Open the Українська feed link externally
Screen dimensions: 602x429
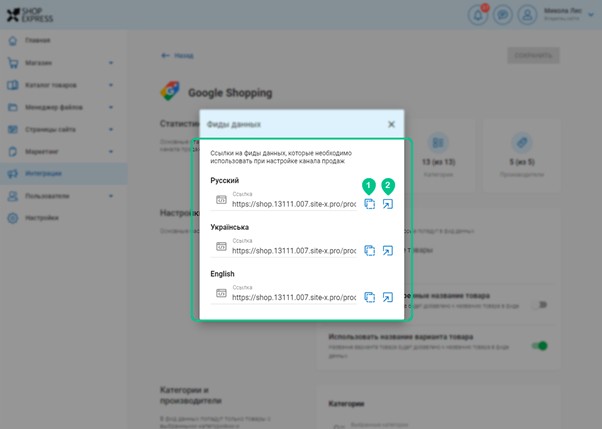point(388,251)
